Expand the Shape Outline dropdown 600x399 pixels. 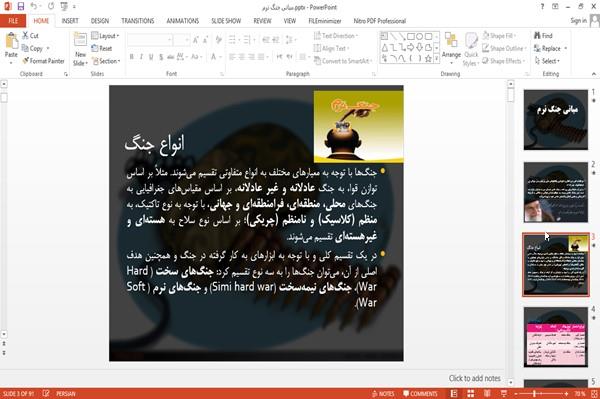[504, 48]
